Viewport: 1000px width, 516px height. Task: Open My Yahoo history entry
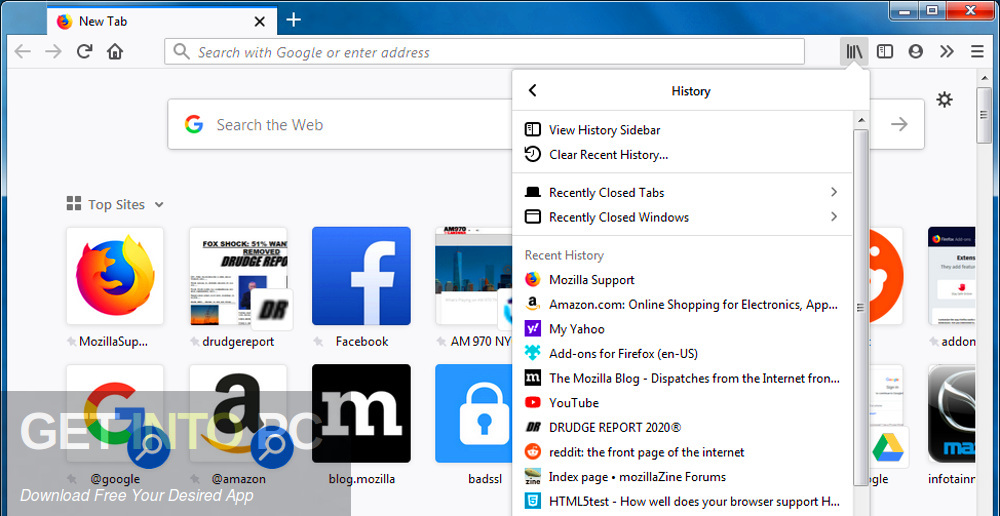(682, 329)
